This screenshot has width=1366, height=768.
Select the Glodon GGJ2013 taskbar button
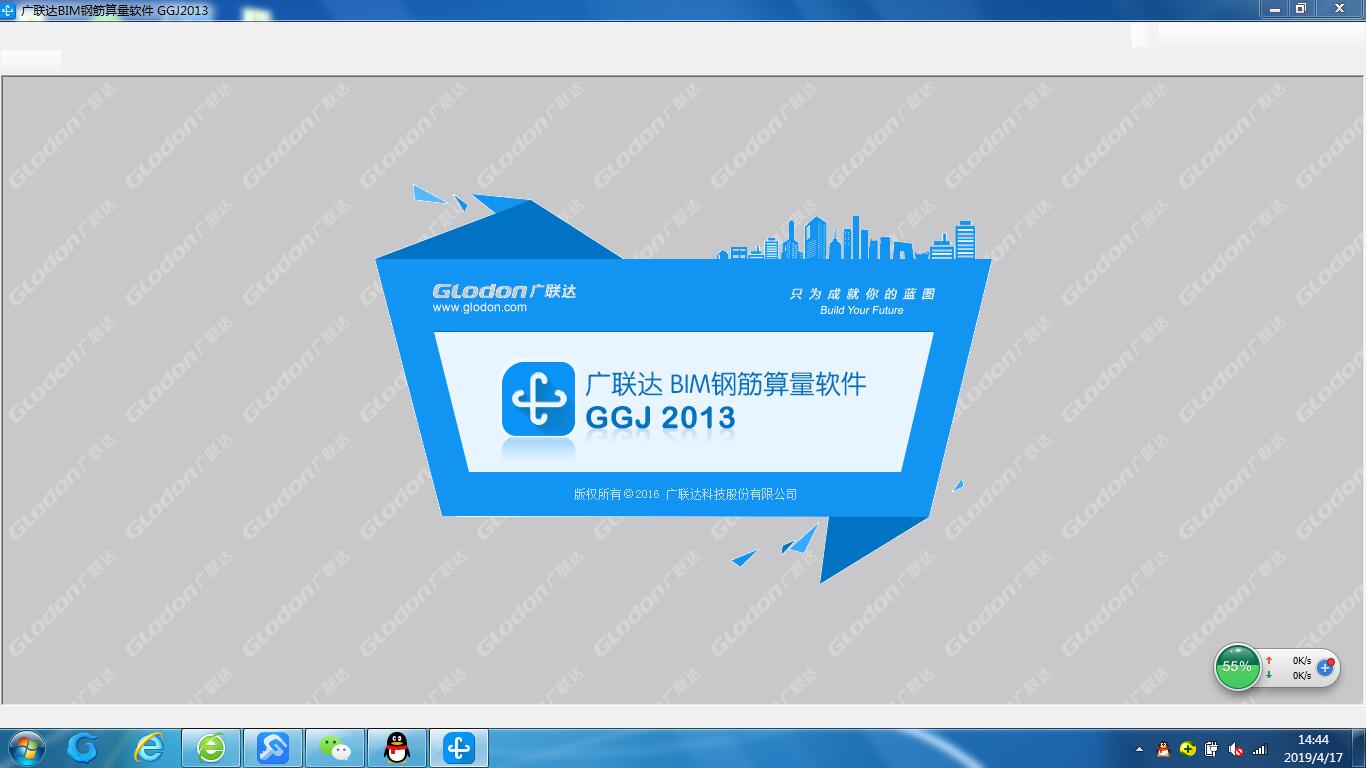coord(459,748)
